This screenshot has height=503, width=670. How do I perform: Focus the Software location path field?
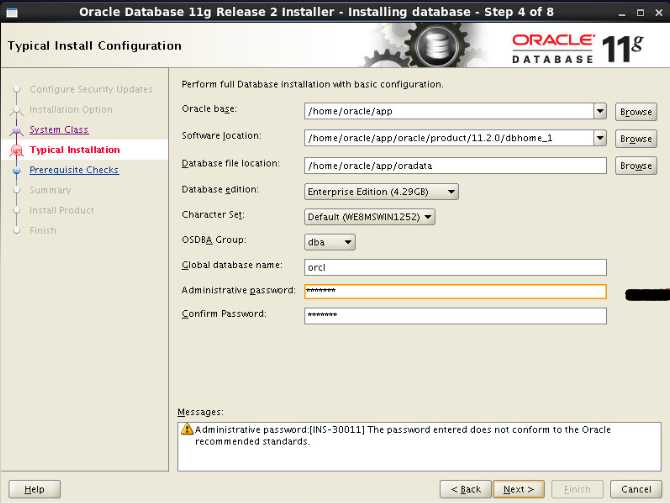[x=449, y=138]
